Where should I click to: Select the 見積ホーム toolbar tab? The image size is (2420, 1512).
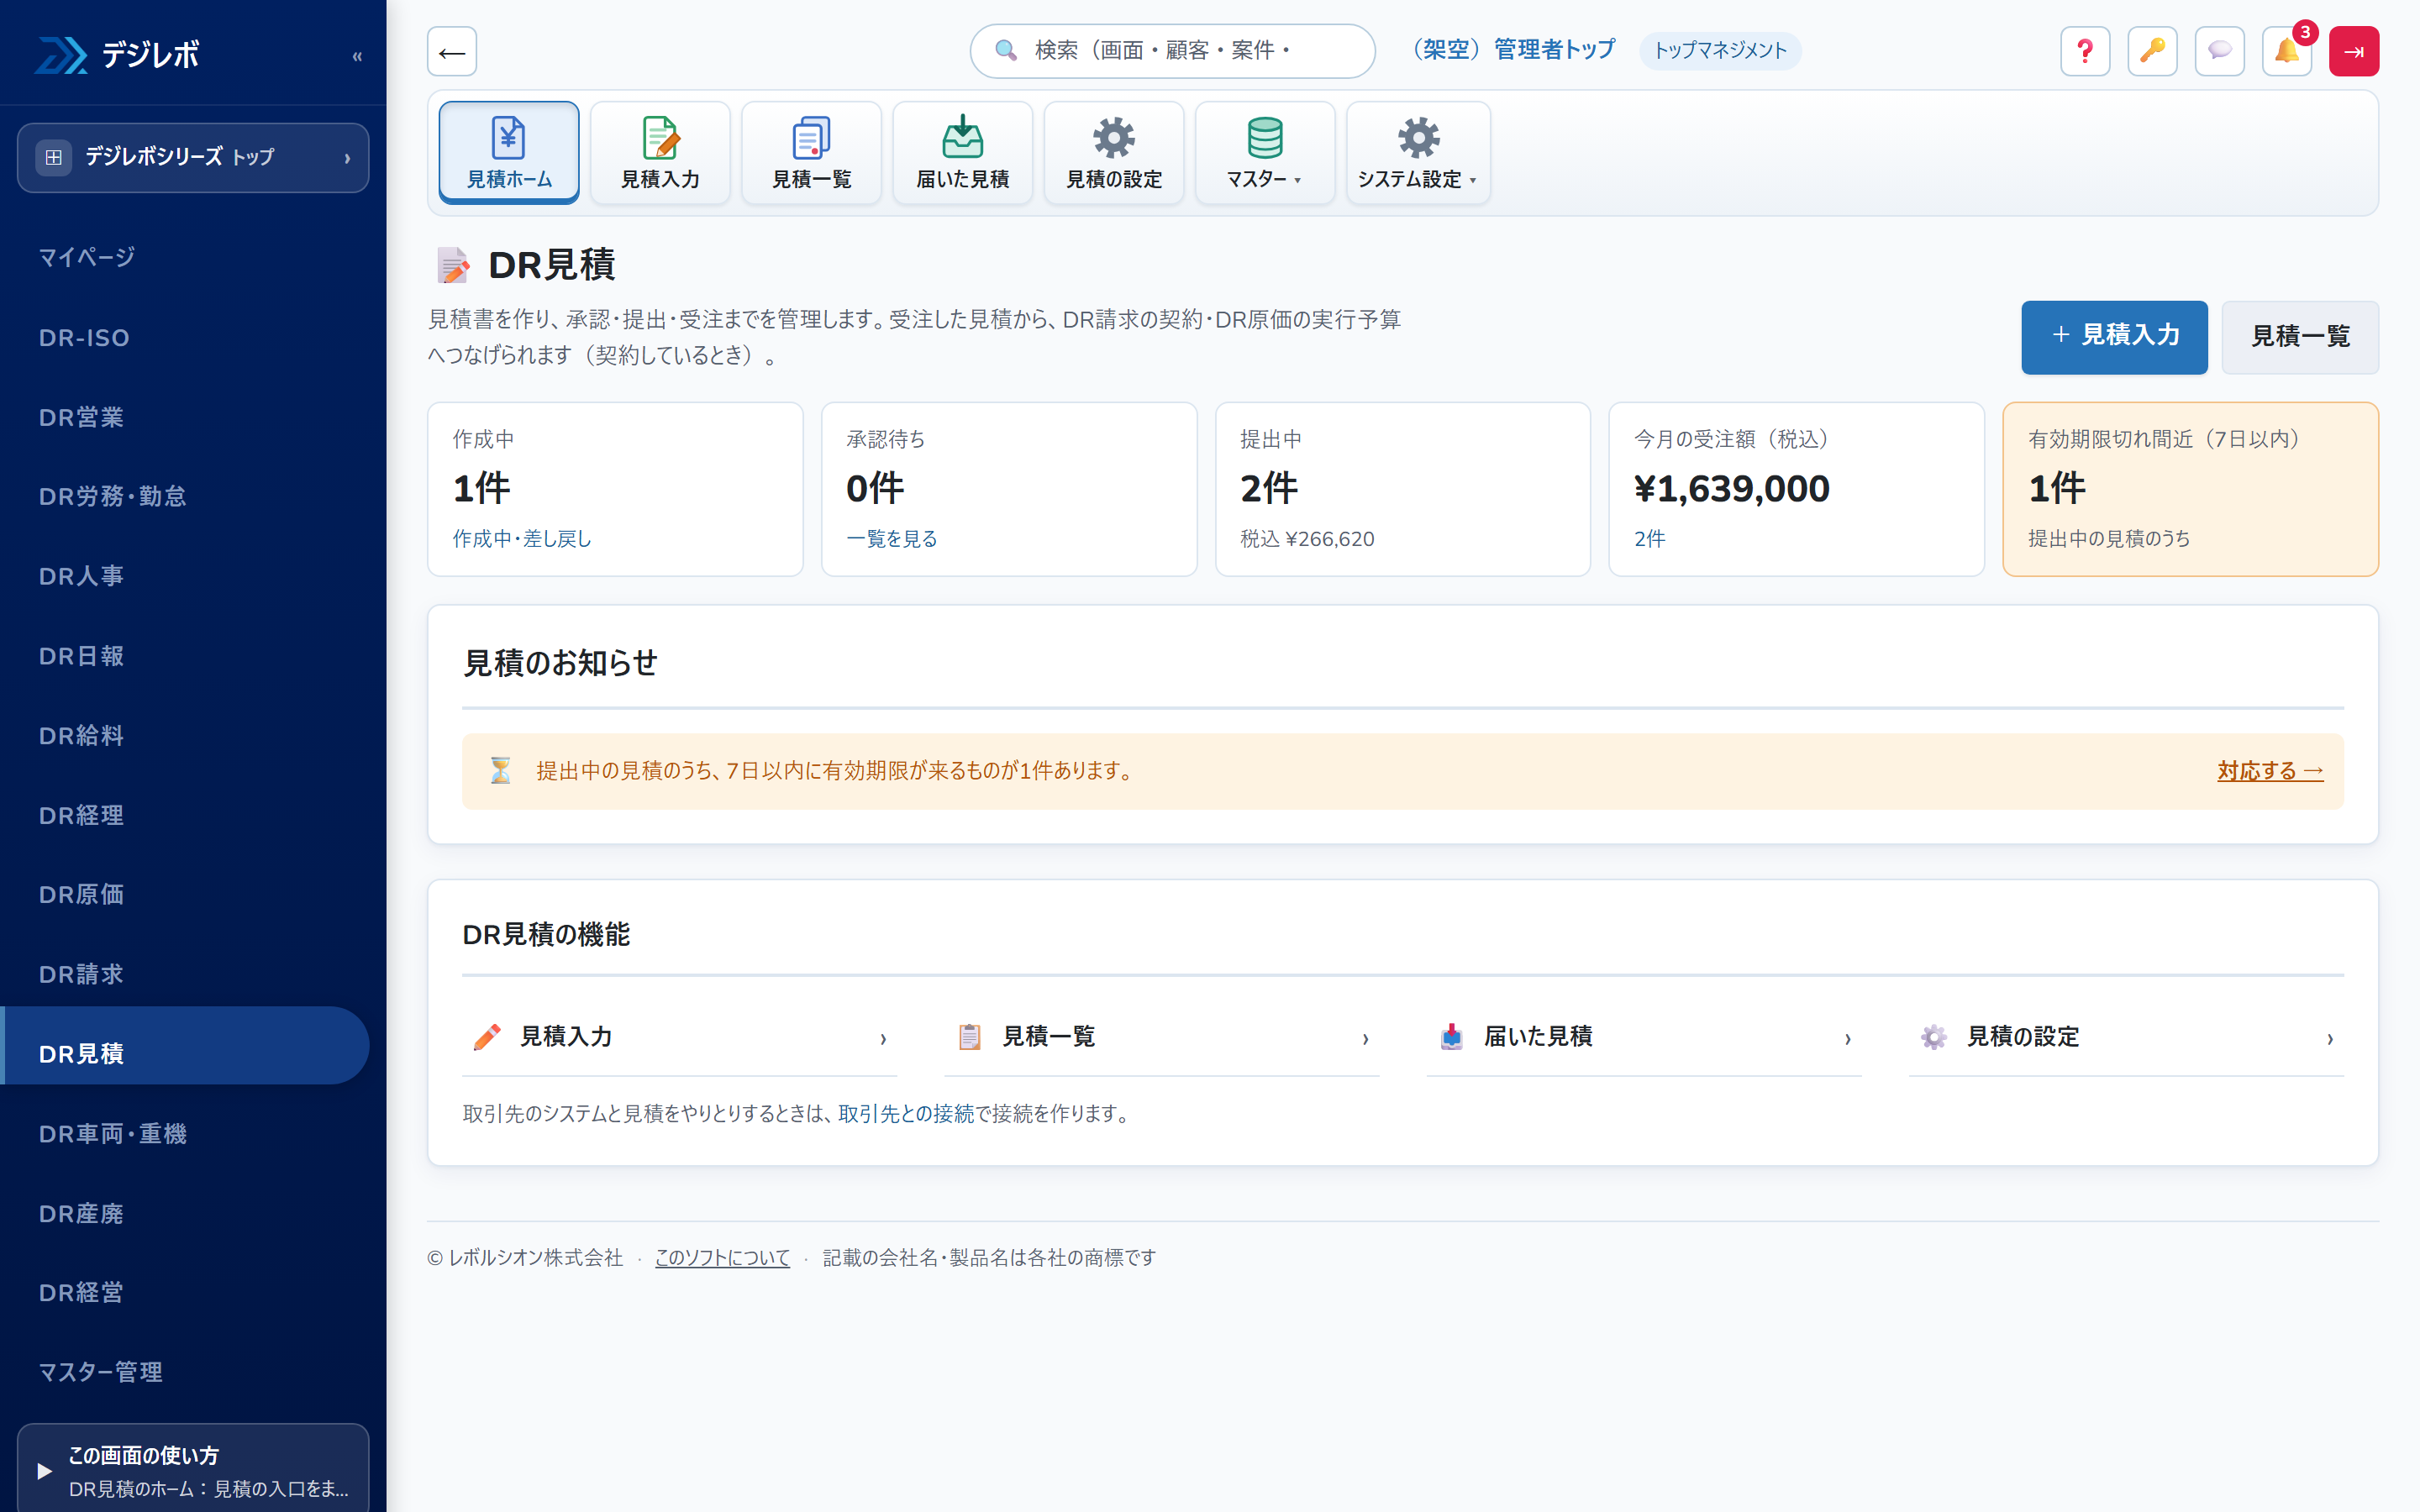(x=509, y=152)
